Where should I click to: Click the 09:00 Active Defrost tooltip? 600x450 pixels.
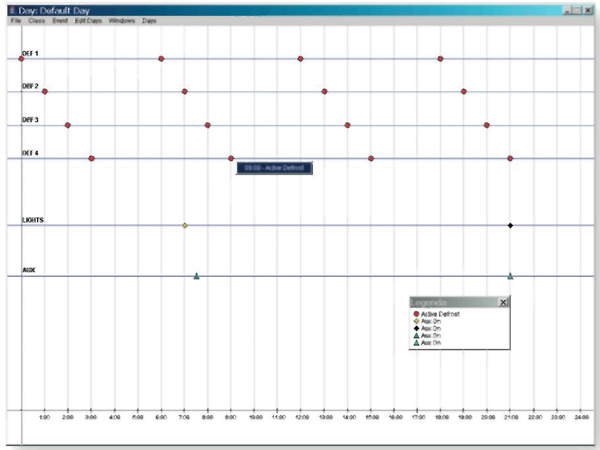(275, 168)
